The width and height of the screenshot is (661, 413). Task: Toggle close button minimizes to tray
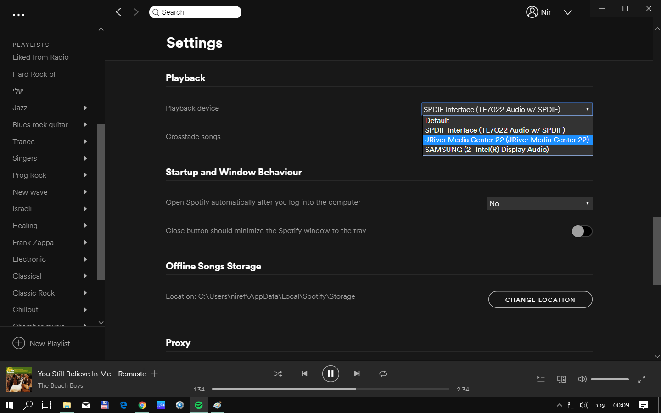point(582,231)
